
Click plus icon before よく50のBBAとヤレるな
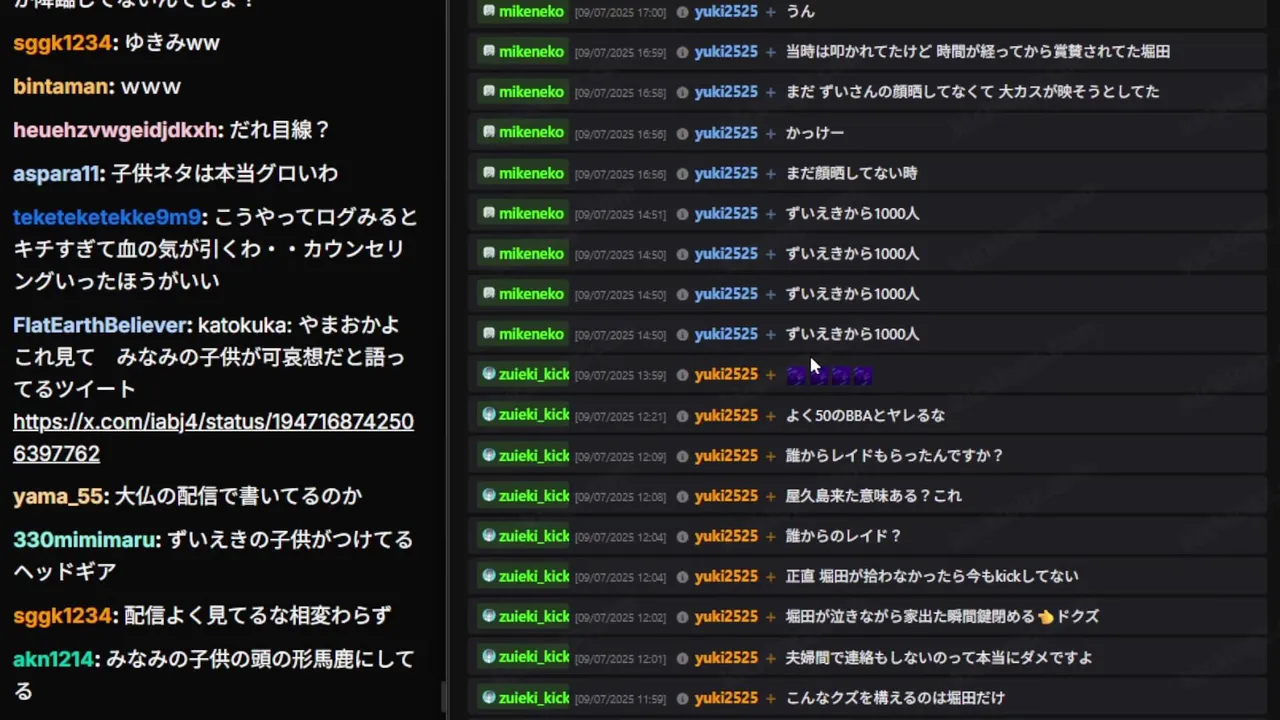770,415
